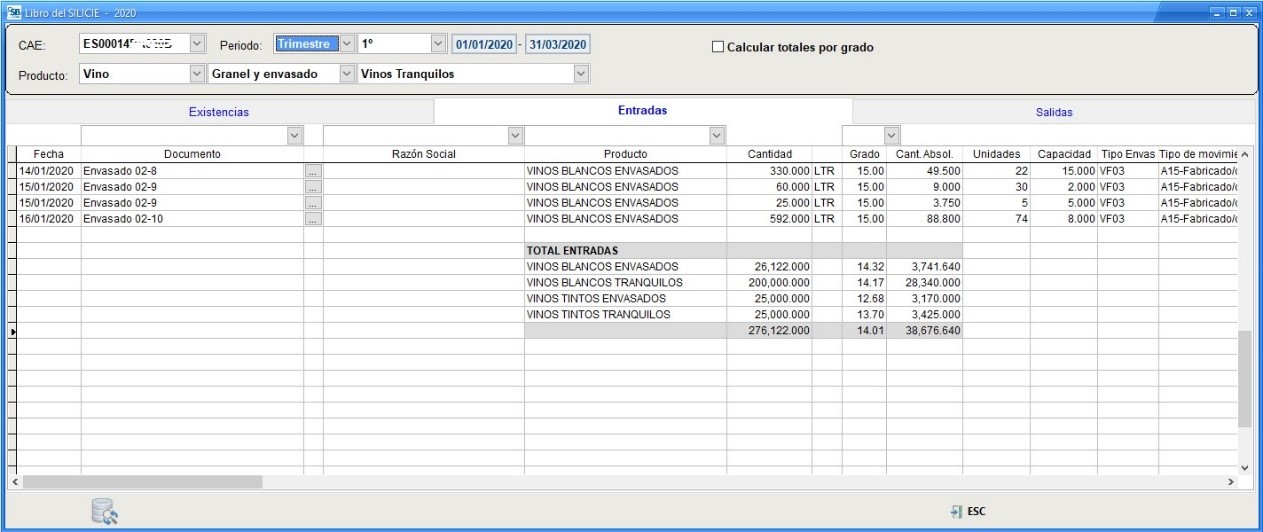Click the end date field 31/03/2020
The height and width of the screenshot is (532, 1263).
pyautogui.click(x=558, y=45)
